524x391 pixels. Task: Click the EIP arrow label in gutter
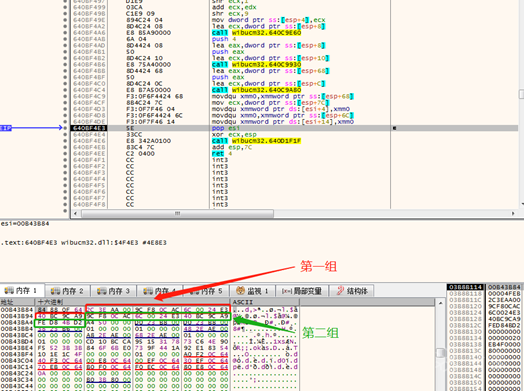tap(6, 128)
